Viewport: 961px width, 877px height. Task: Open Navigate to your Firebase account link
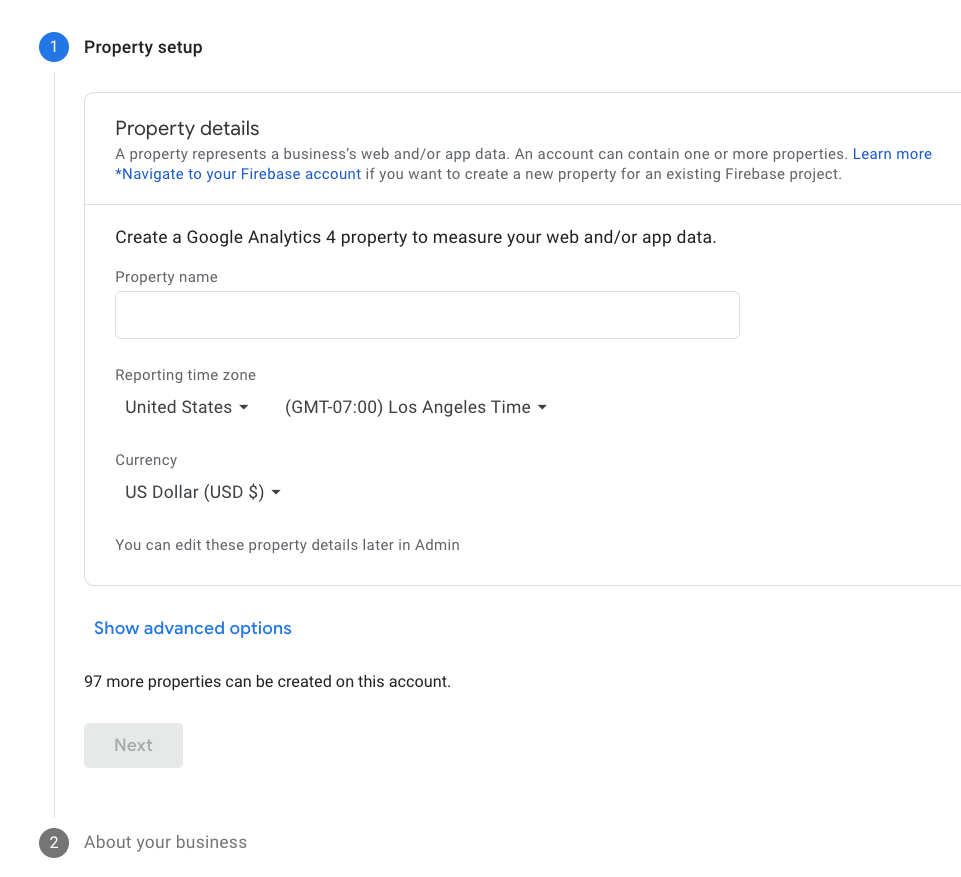point(238,174)
